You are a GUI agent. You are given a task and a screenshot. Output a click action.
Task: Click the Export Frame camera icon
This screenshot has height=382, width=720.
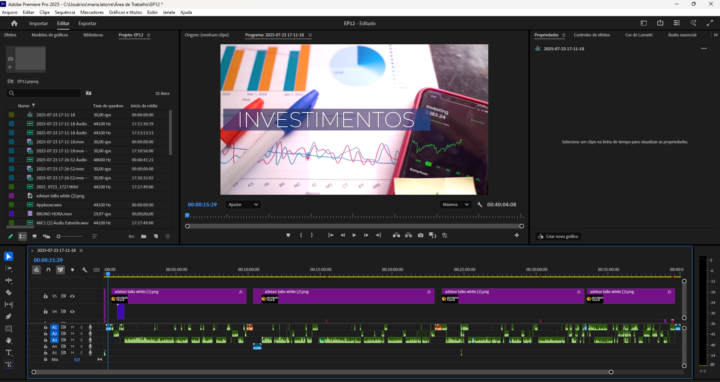(x=420, y=235)
